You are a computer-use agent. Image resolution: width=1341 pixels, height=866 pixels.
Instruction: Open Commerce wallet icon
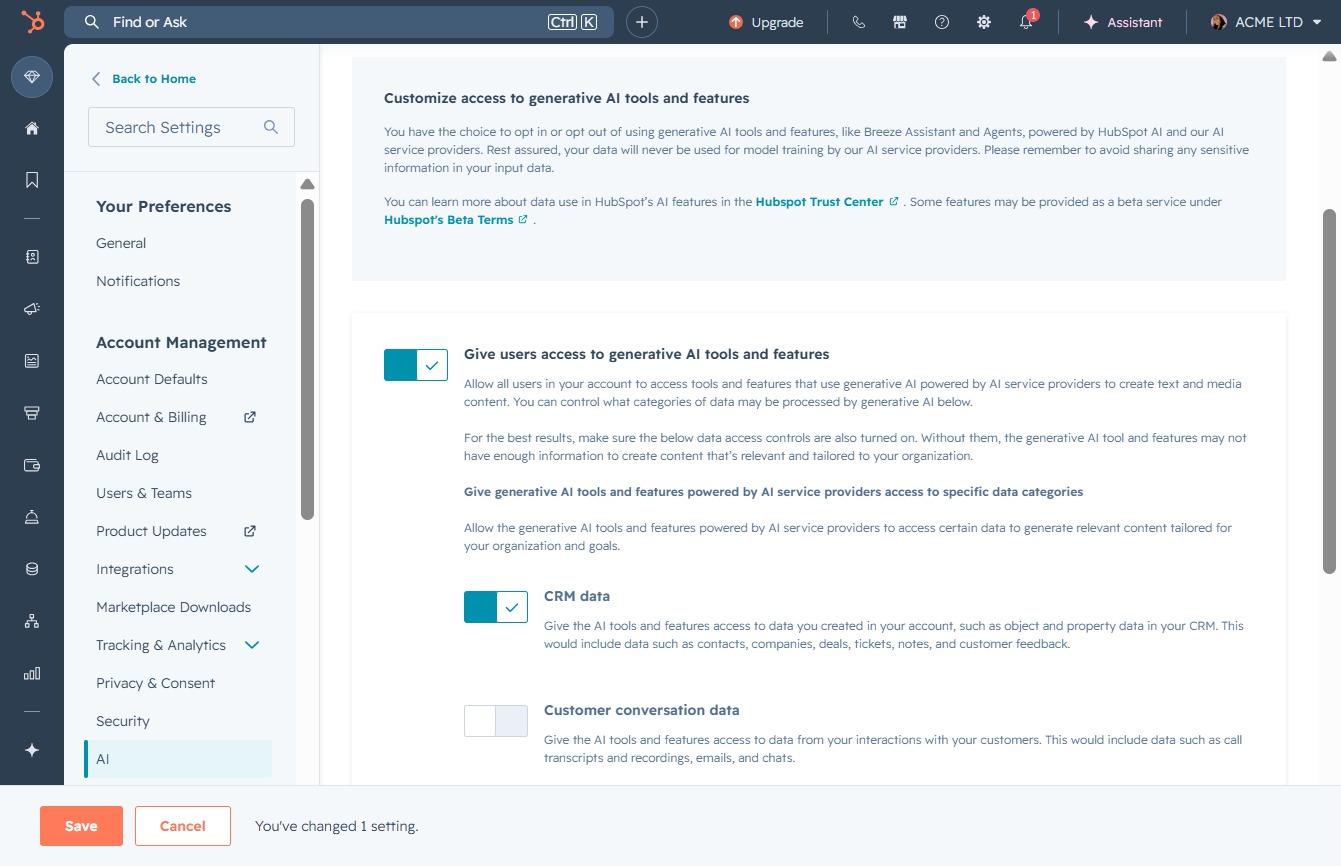coord(32,465)
